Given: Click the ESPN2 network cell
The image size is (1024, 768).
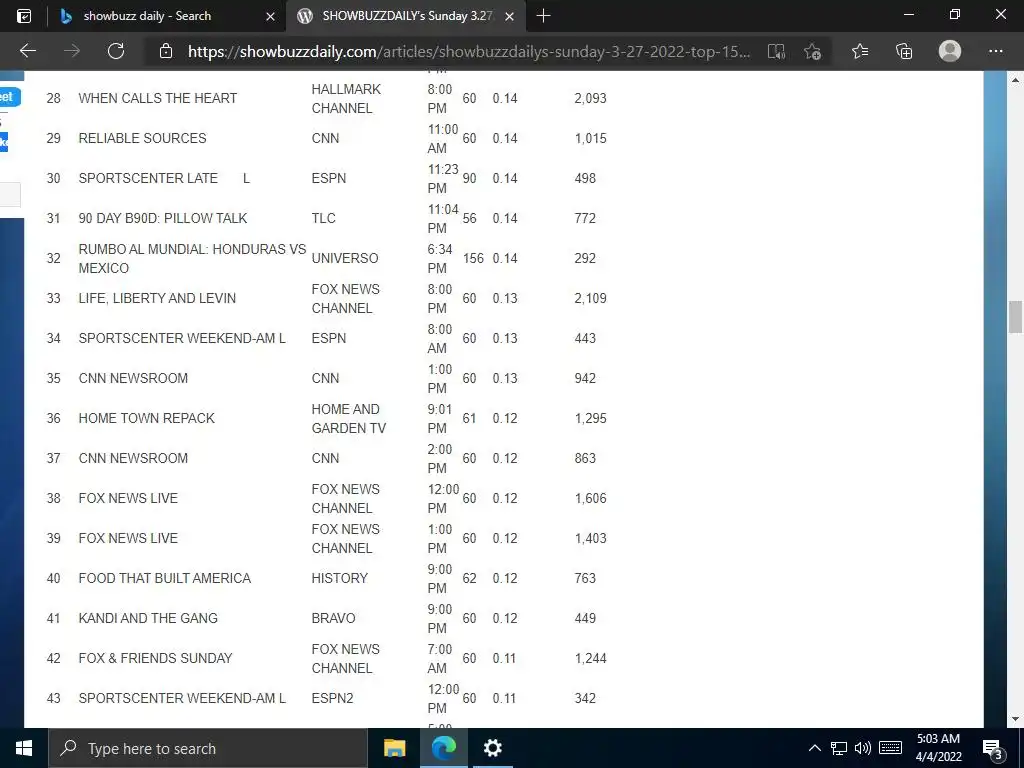Looking at the screenshot, I should click(332, 698).
